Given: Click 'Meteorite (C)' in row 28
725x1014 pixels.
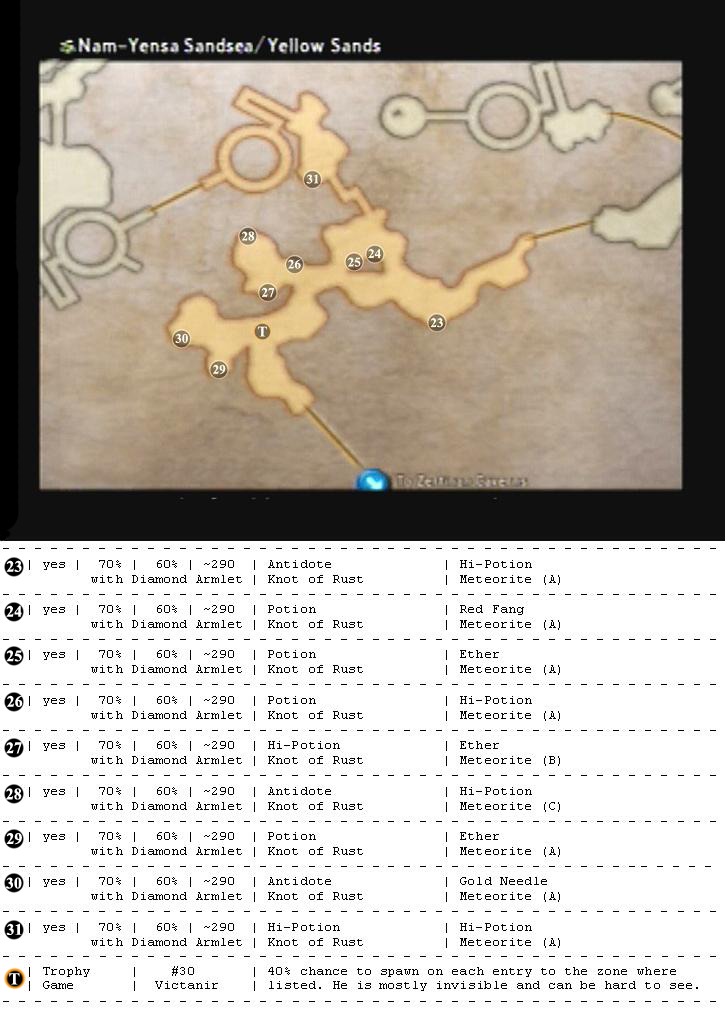Looking at the screenshot, I should 510,806.
